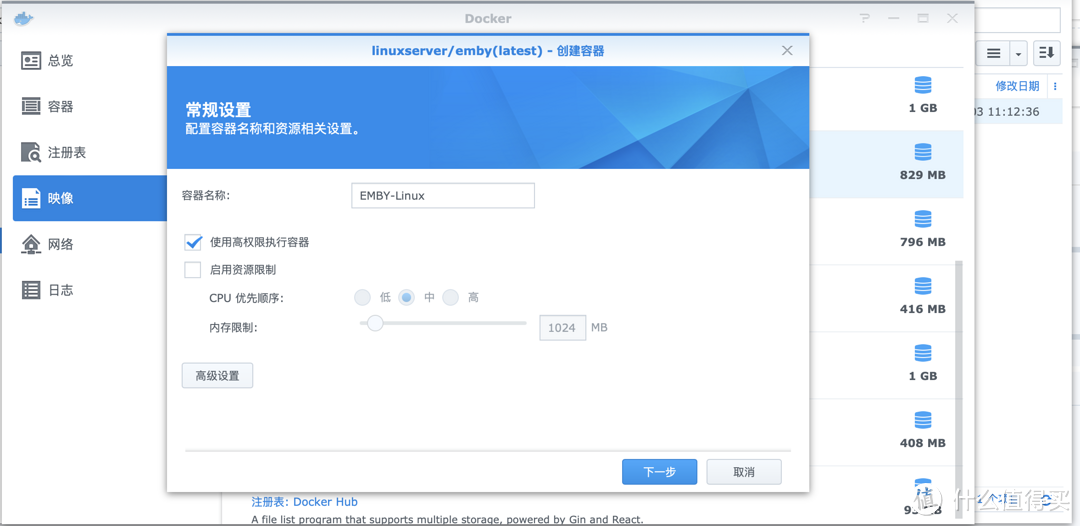
Task: Open the 日志 log section
Action: point(90,290)
